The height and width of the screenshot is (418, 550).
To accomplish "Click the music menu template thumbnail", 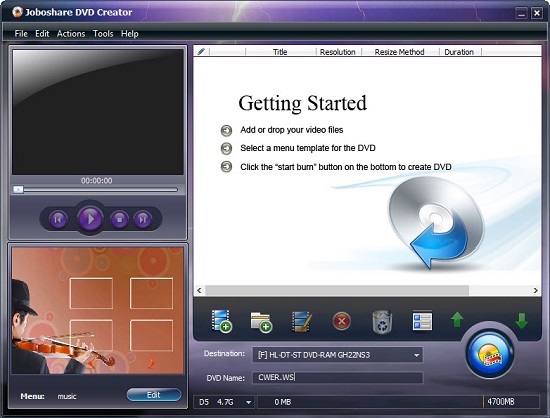I will pyautogui.click(x=98, y=311).
